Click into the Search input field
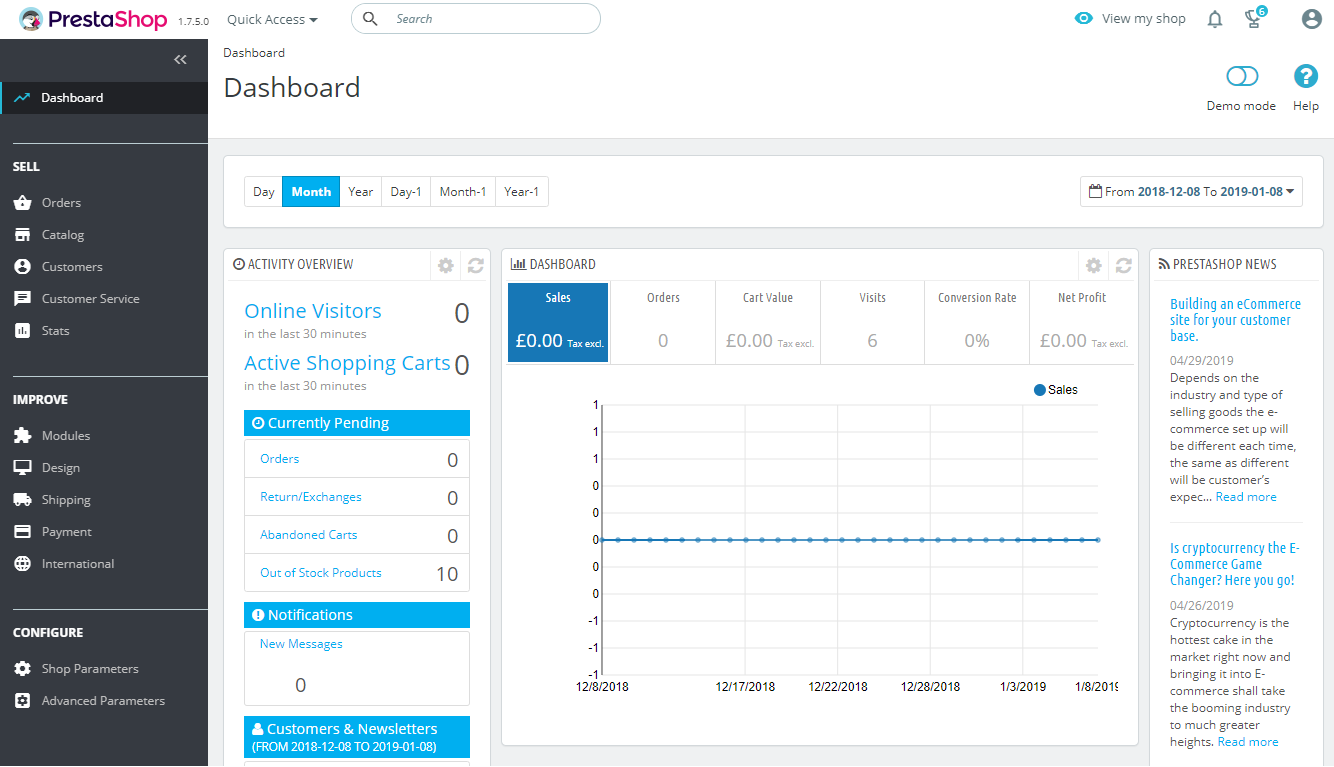This screenshot has width=1334, height=767. (x=476, y=19)
